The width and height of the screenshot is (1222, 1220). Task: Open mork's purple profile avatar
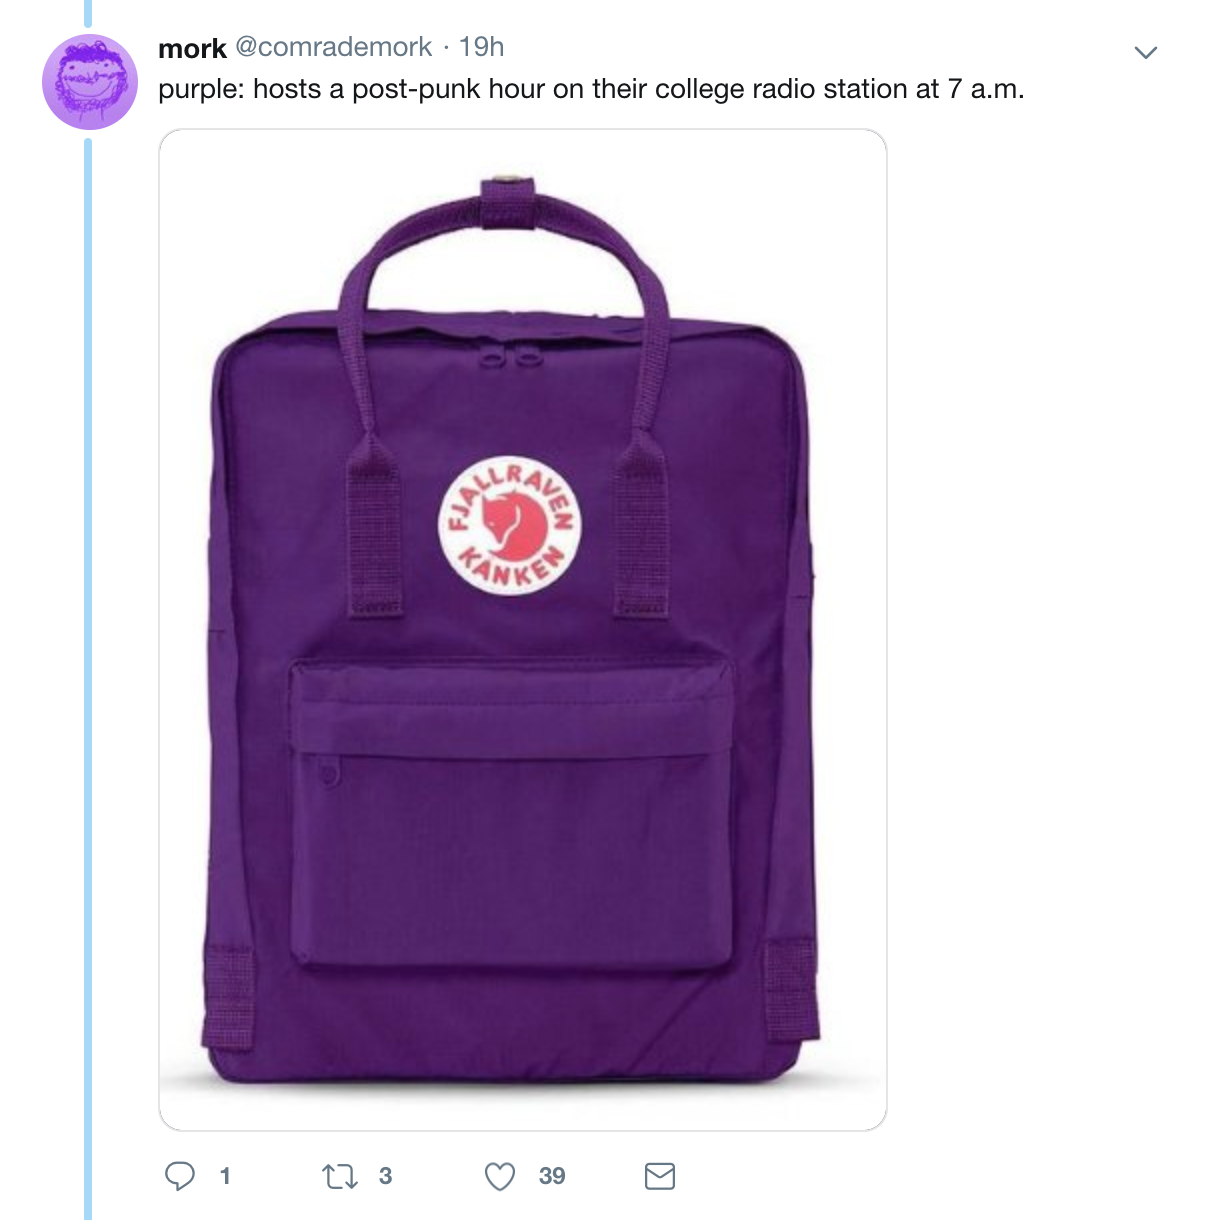pyautogui.click(x=89, y=82)
